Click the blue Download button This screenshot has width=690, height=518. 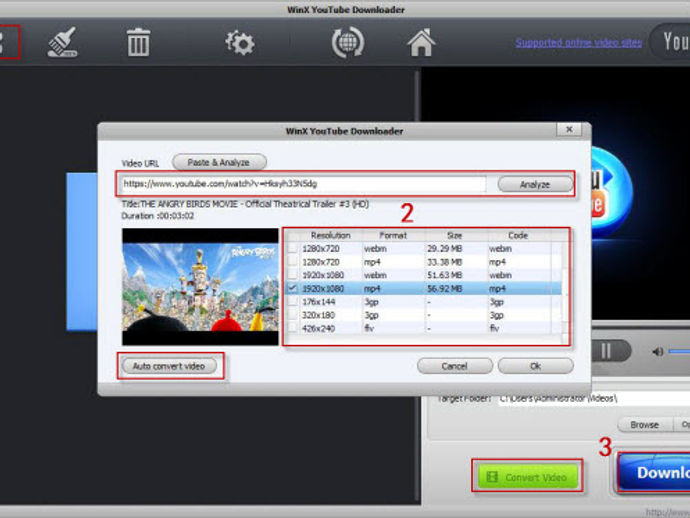pos(653,472)
